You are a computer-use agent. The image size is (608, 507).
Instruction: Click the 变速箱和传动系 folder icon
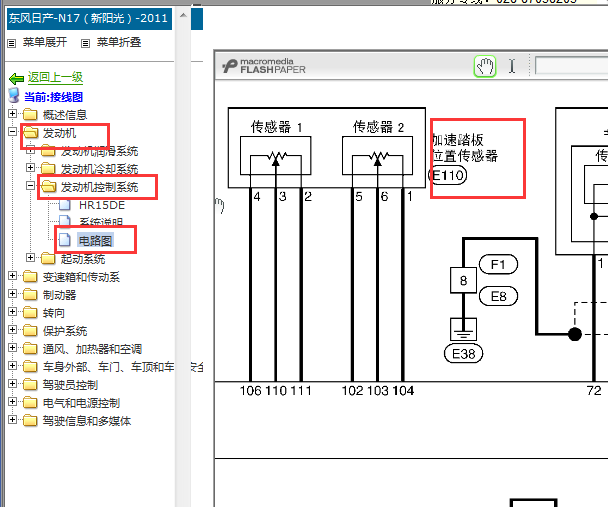(x=30, y=277)
